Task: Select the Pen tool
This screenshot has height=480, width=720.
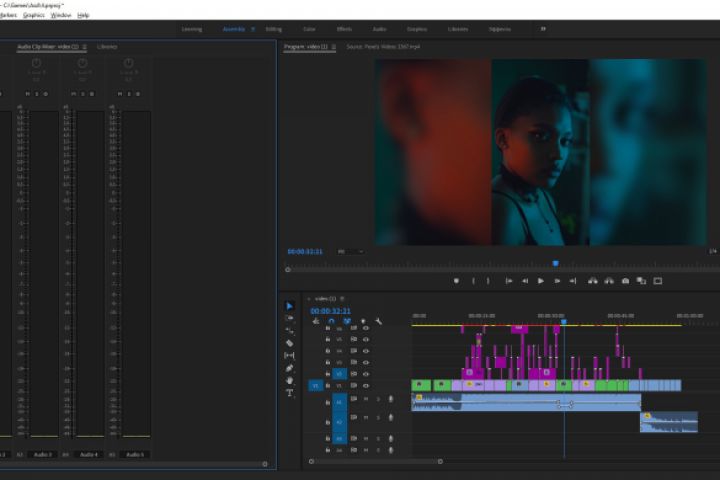Action: point(289,368)
